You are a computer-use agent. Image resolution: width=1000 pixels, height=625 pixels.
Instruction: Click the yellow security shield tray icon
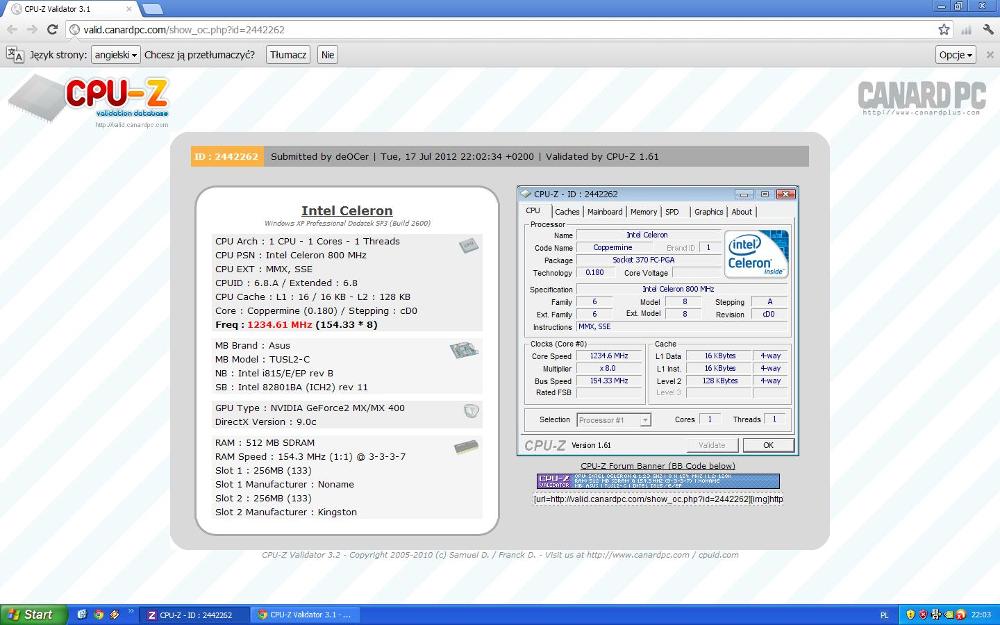click(x=910, y=615)
